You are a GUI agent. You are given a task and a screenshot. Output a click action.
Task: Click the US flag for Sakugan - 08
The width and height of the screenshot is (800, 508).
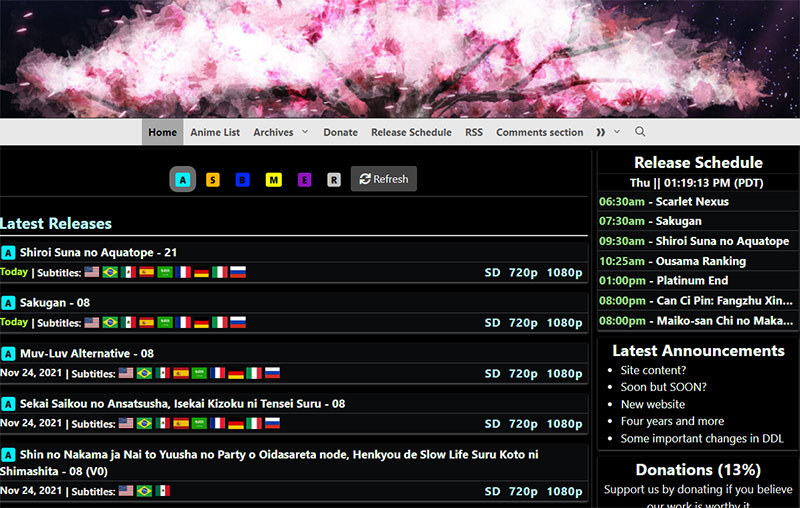coord(92,322)
